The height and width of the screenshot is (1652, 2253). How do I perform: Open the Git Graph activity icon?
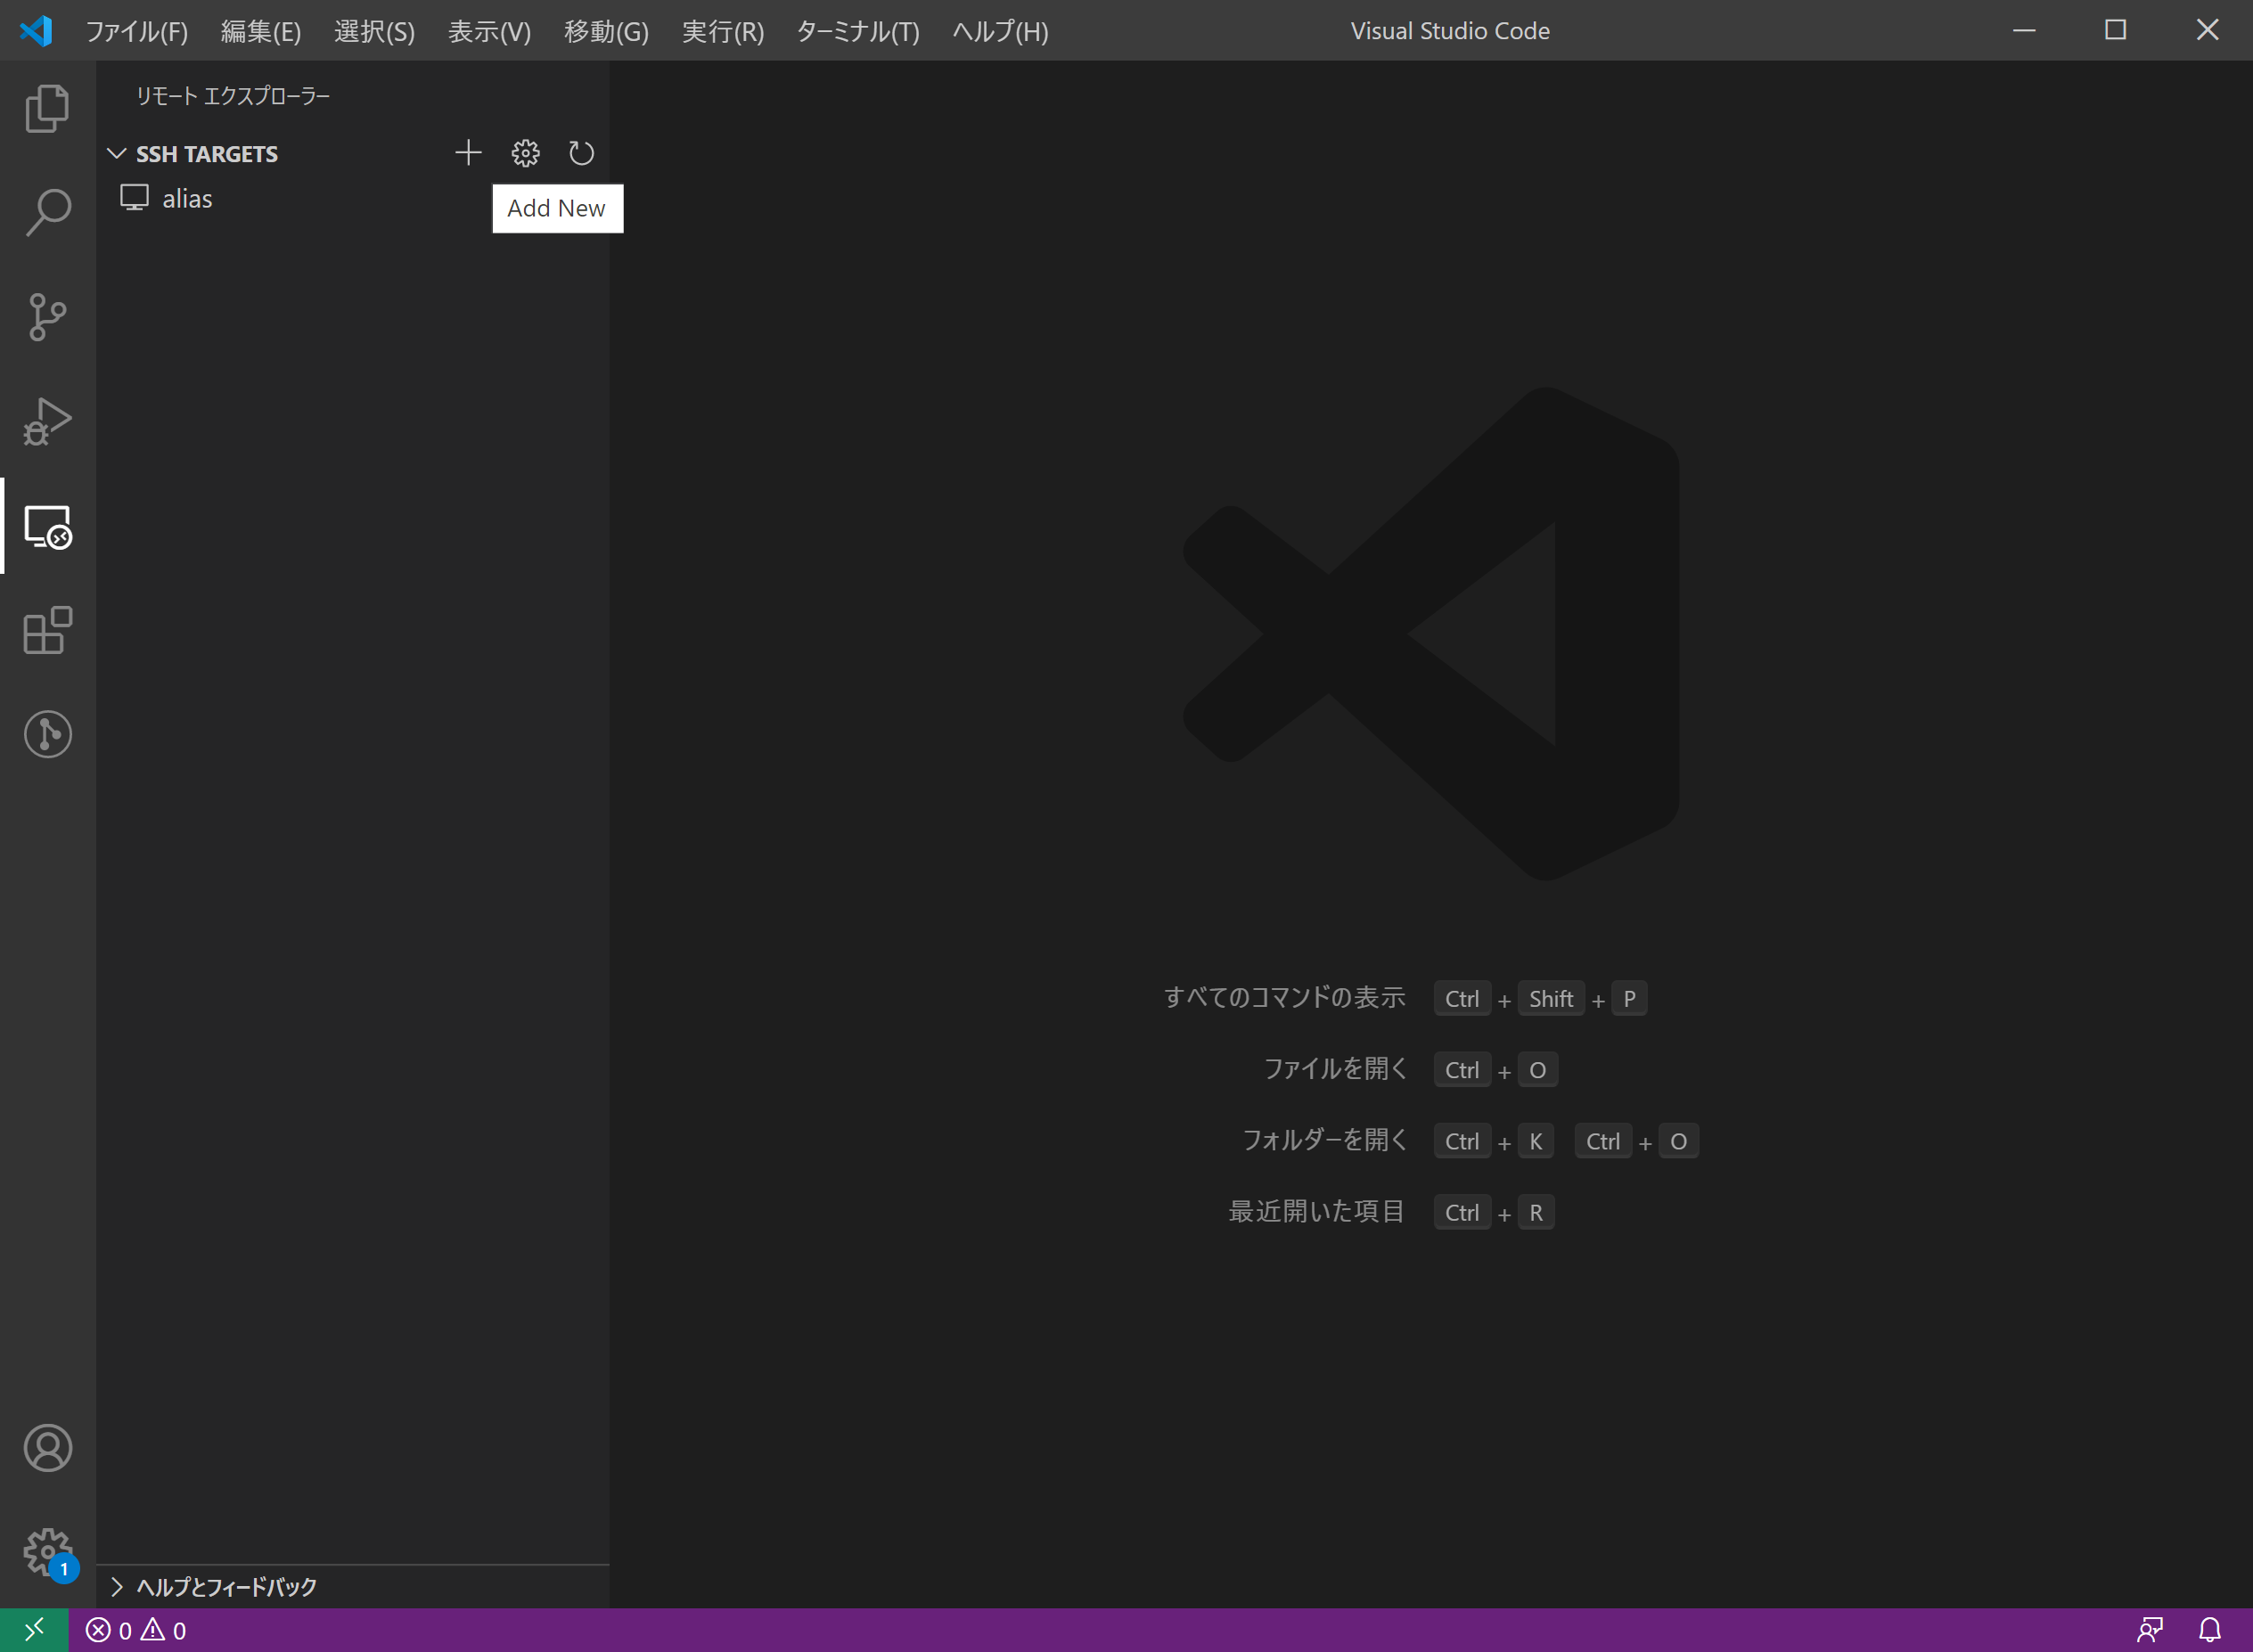click(47, 735)
